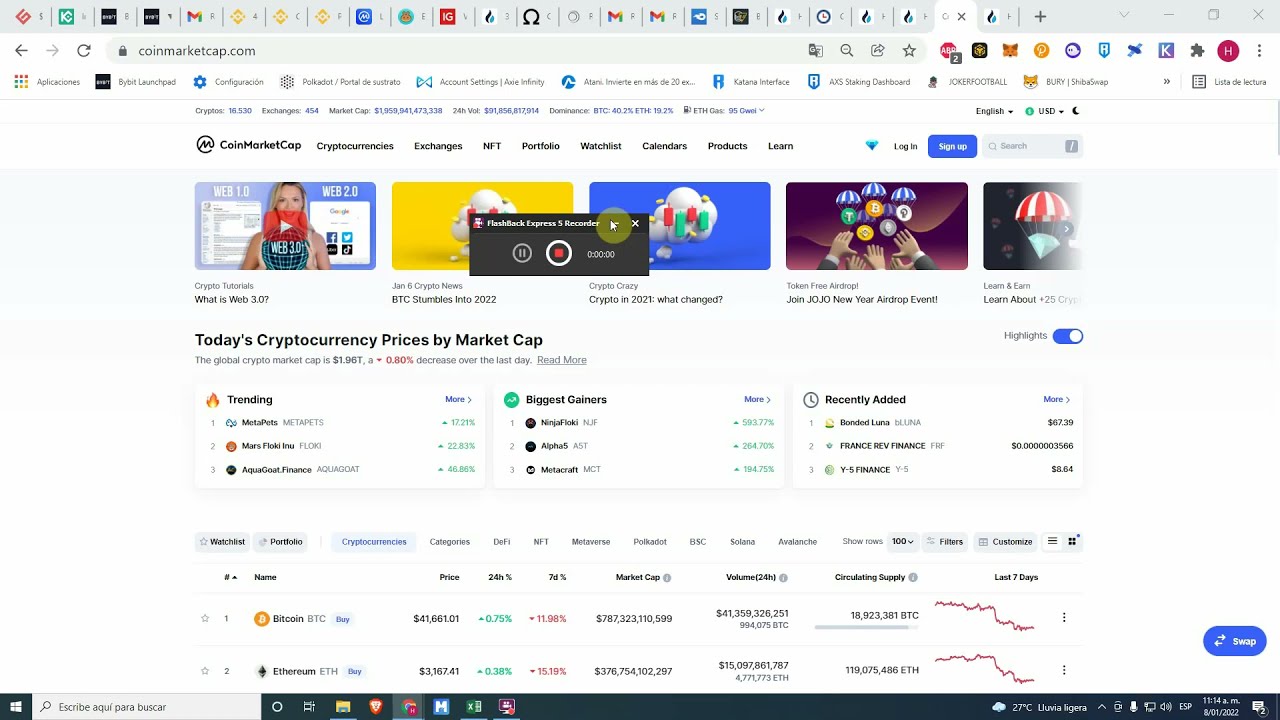The width and height of the screenshot is (1280, 720).
Task: Click the site Search field
Action: coord(1033,146)
